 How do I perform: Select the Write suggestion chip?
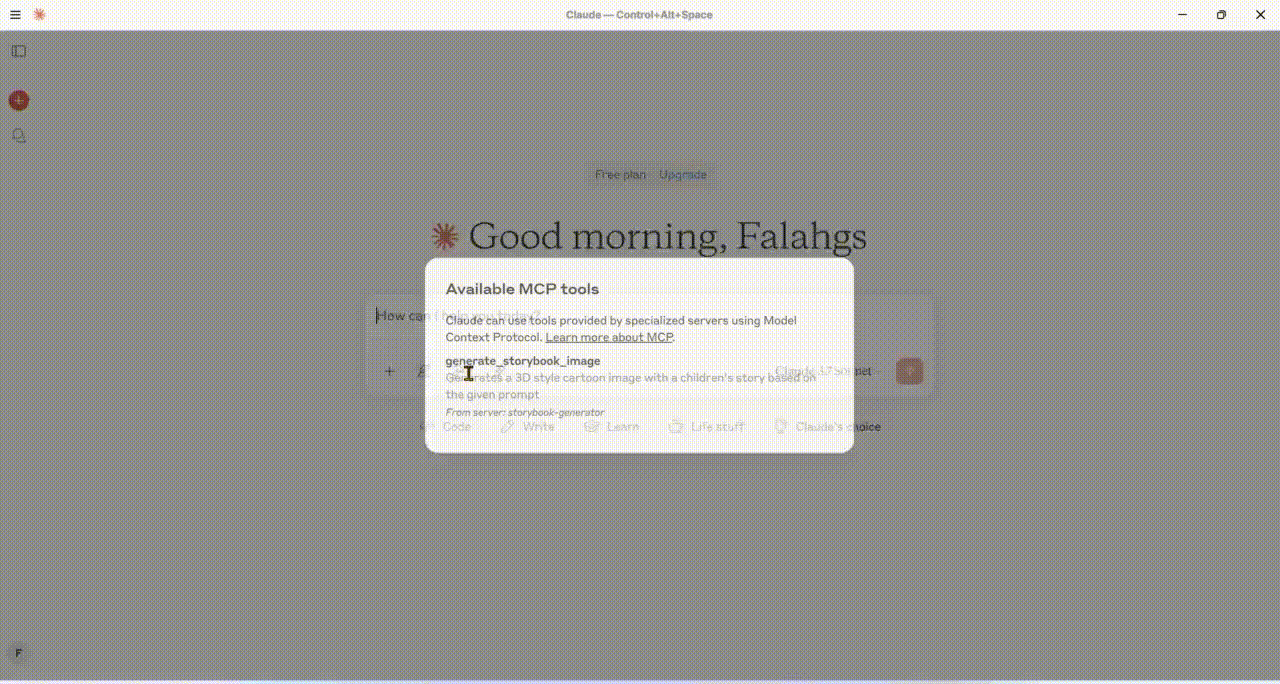coord(527,426)
